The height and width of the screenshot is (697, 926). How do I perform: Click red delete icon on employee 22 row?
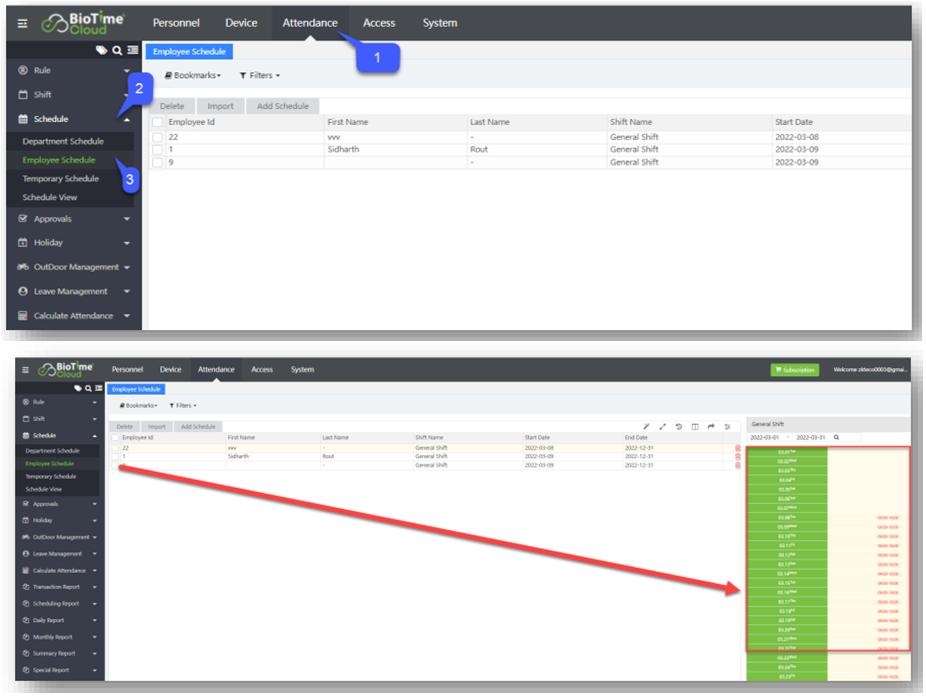[x=738, y=448]
